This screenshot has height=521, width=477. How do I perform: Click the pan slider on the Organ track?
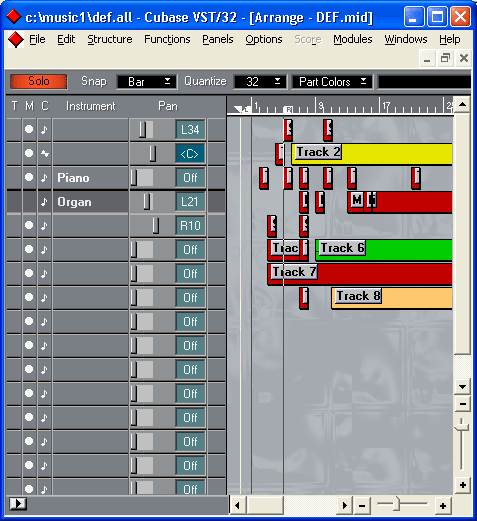coord(147,202)
